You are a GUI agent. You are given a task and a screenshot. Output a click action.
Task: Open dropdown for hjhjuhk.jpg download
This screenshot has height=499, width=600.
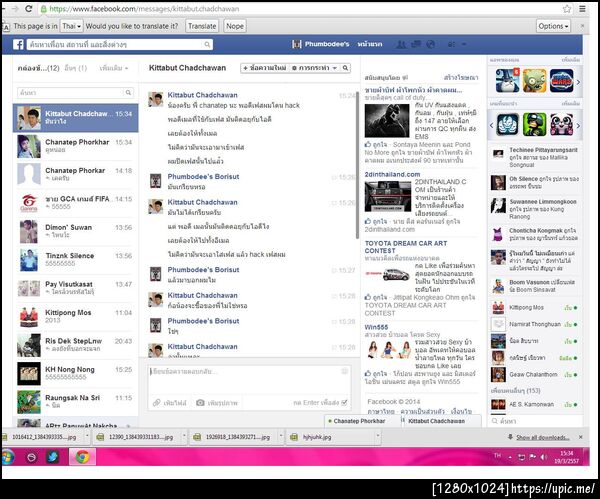[378, 436]
